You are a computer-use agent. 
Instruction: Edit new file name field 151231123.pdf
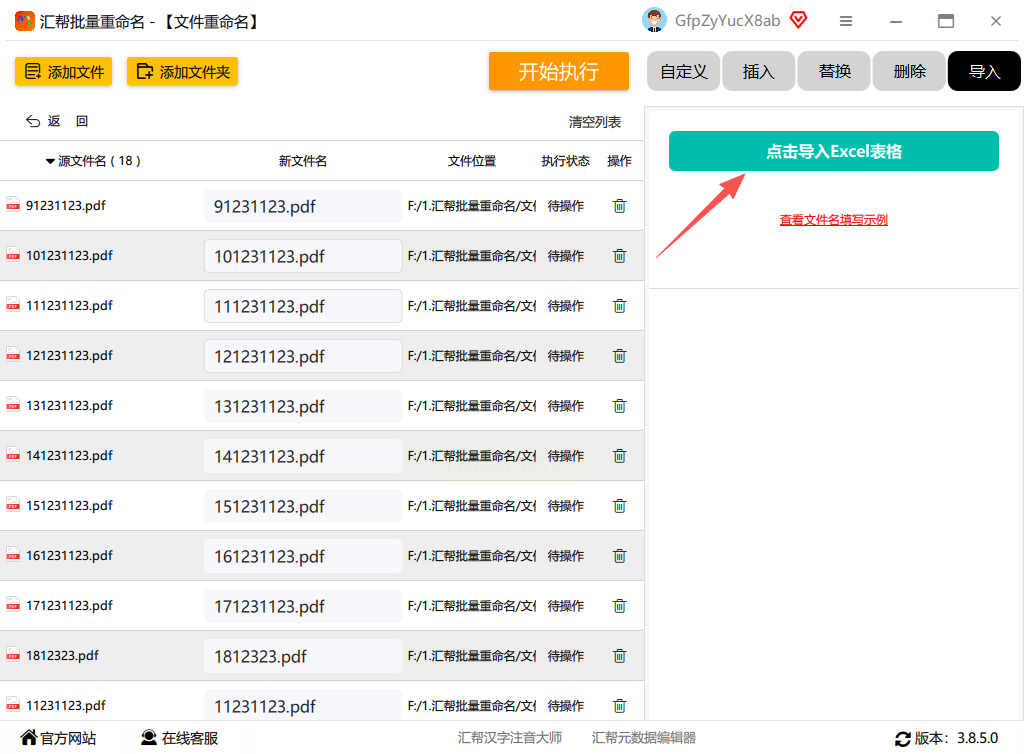click(x=302, y=507)
